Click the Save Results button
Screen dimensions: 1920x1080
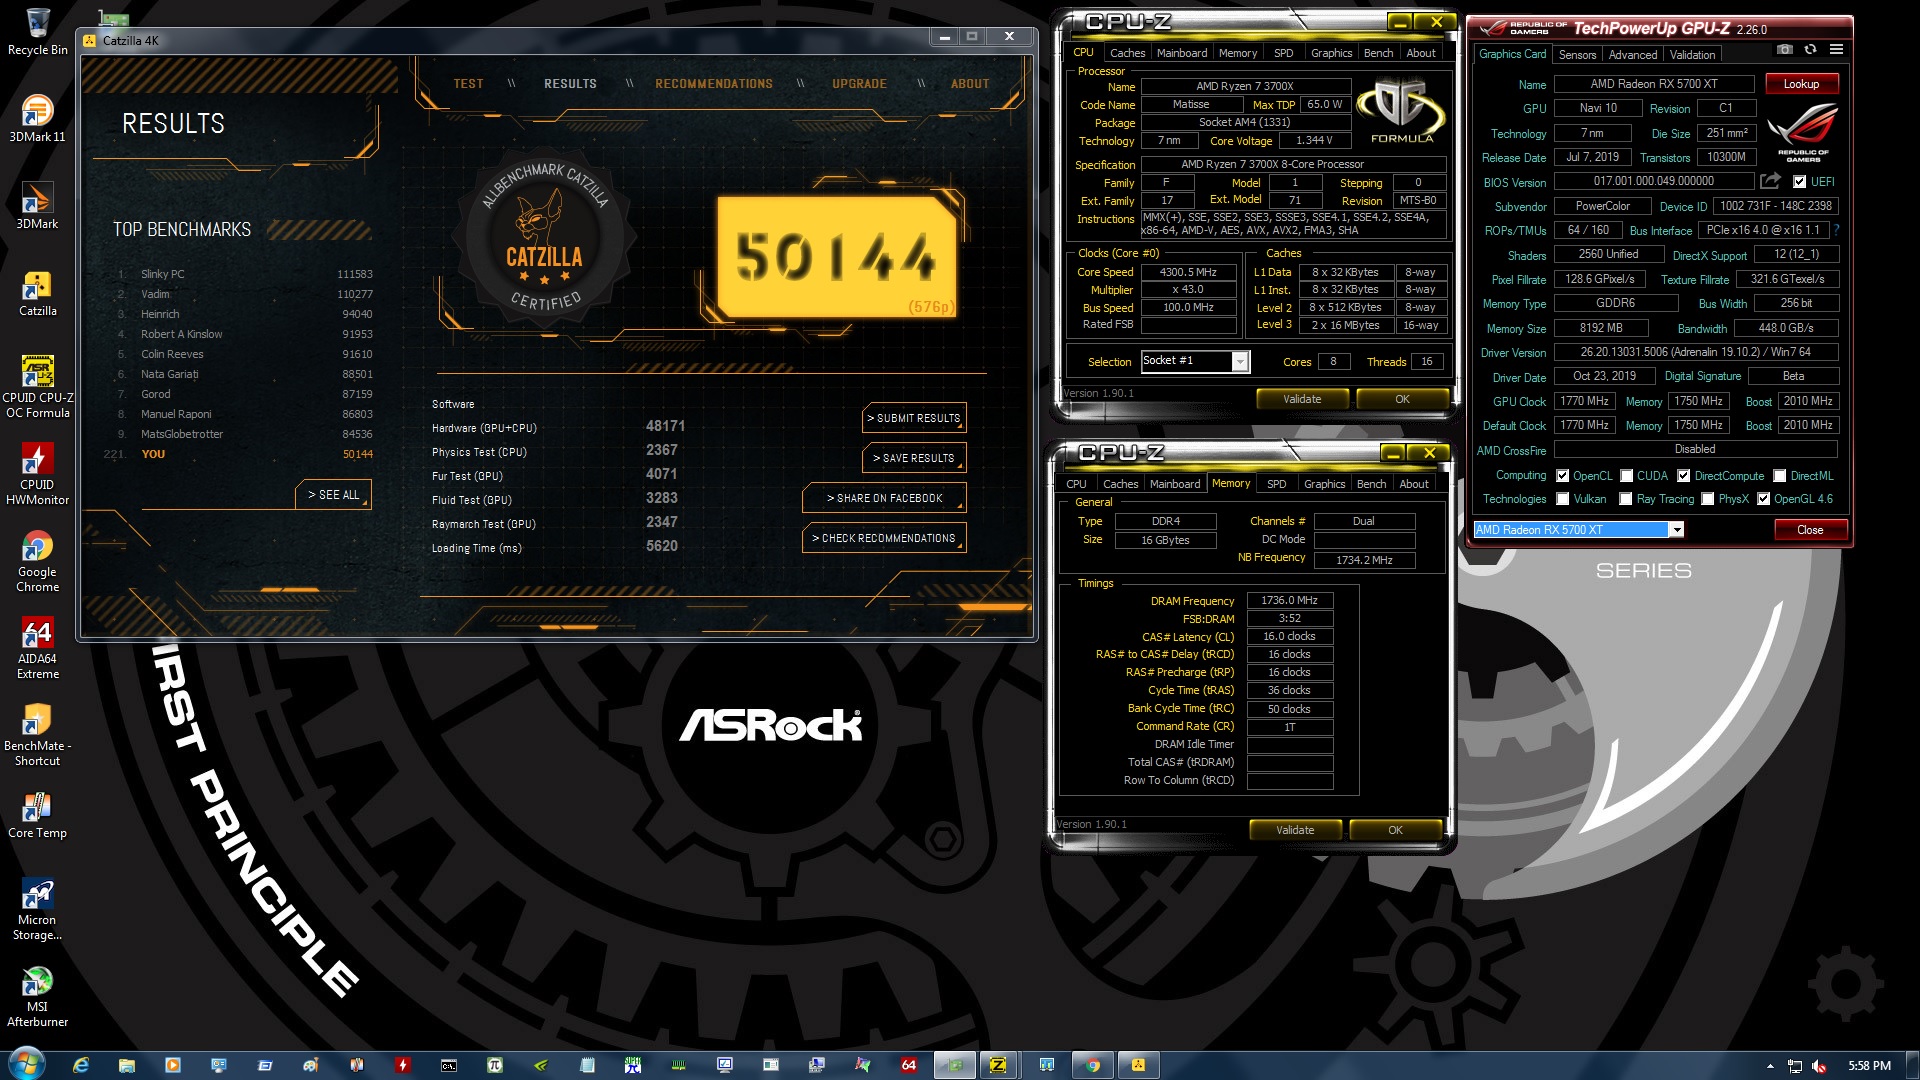pos(914,458)
